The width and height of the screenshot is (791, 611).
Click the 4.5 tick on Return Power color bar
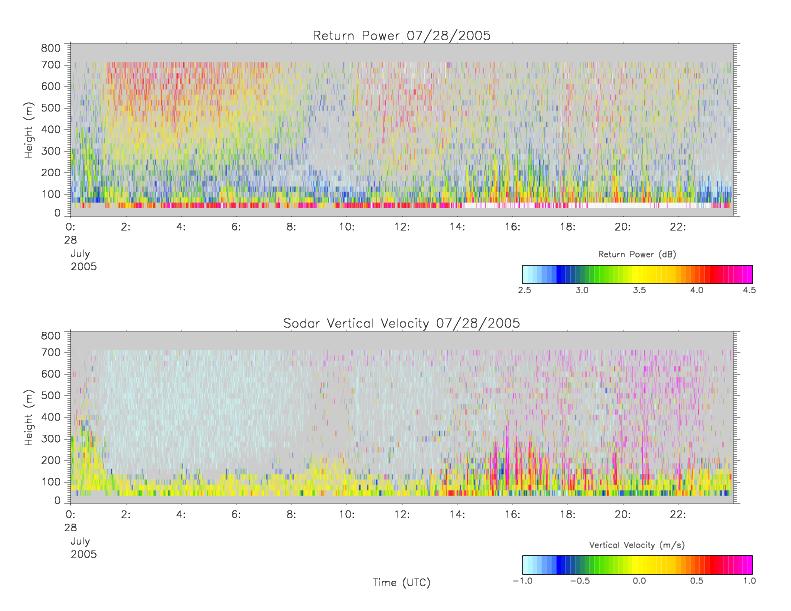[x=749, y=290]
